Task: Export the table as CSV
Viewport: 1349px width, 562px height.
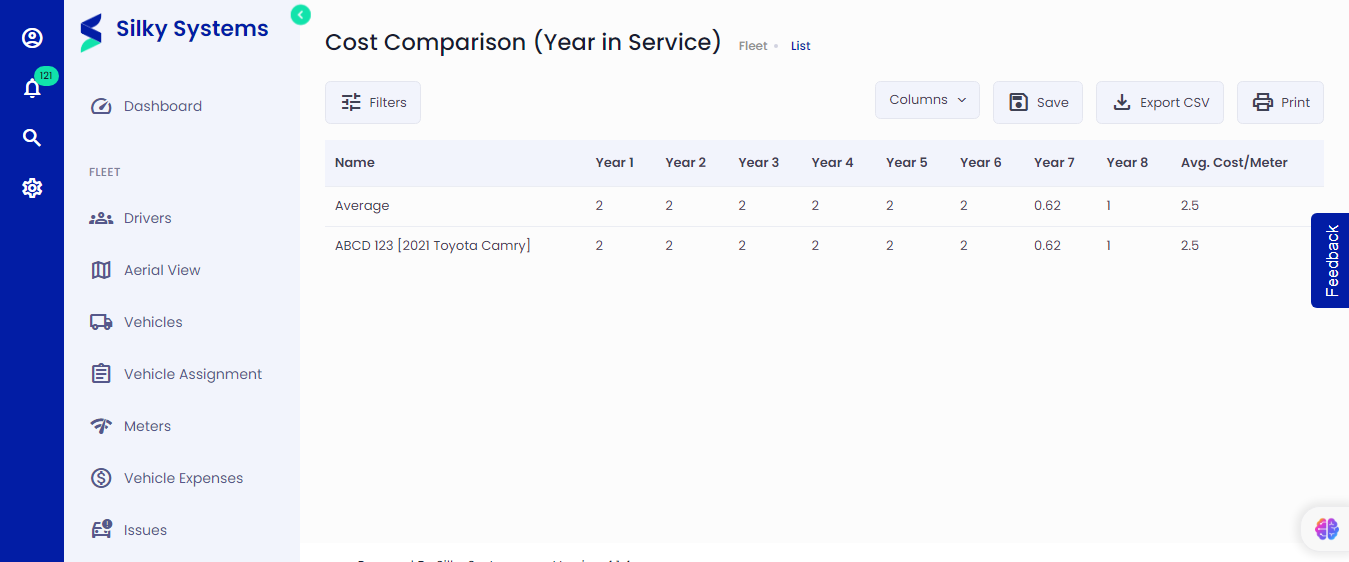Action: tap(1159, 102)
